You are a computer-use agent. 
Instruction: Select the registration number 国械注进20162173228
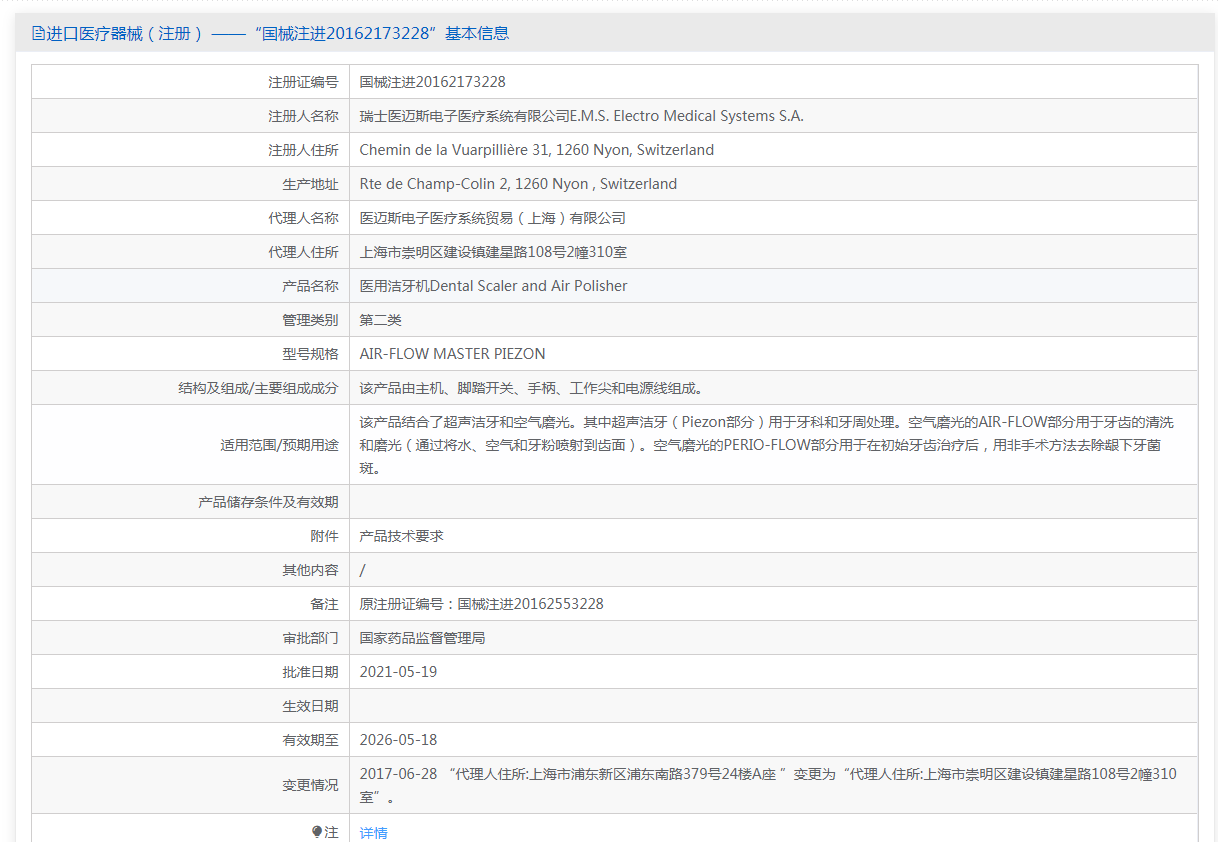pos(433,82)
